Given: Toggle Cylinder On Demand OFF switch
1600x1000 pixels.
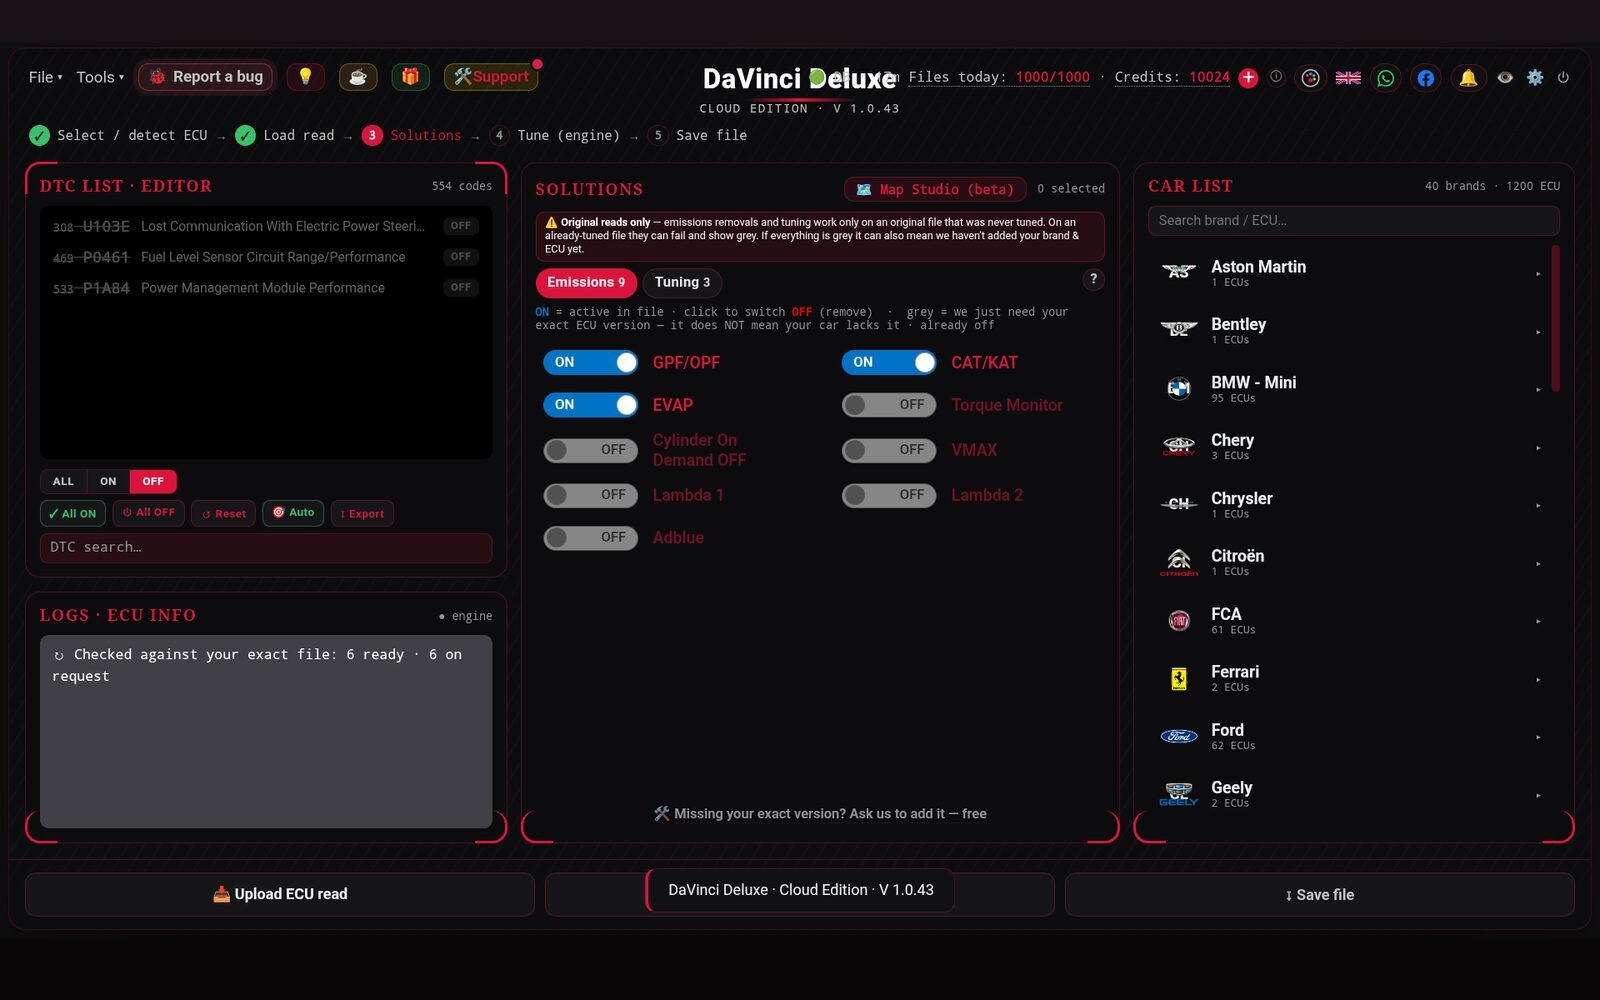Looking at the screenshot, I should (591, 450).
